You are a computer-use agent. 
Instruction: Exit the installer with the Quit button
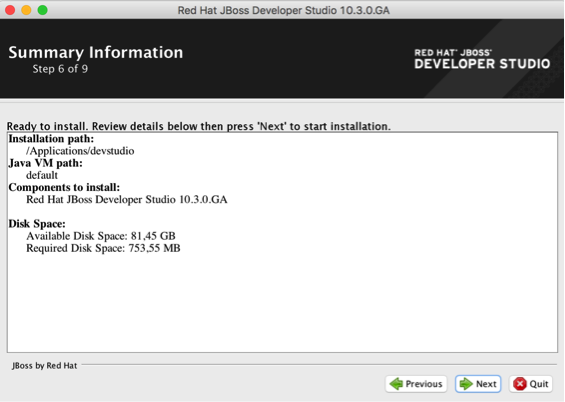(x=531, y=384)
